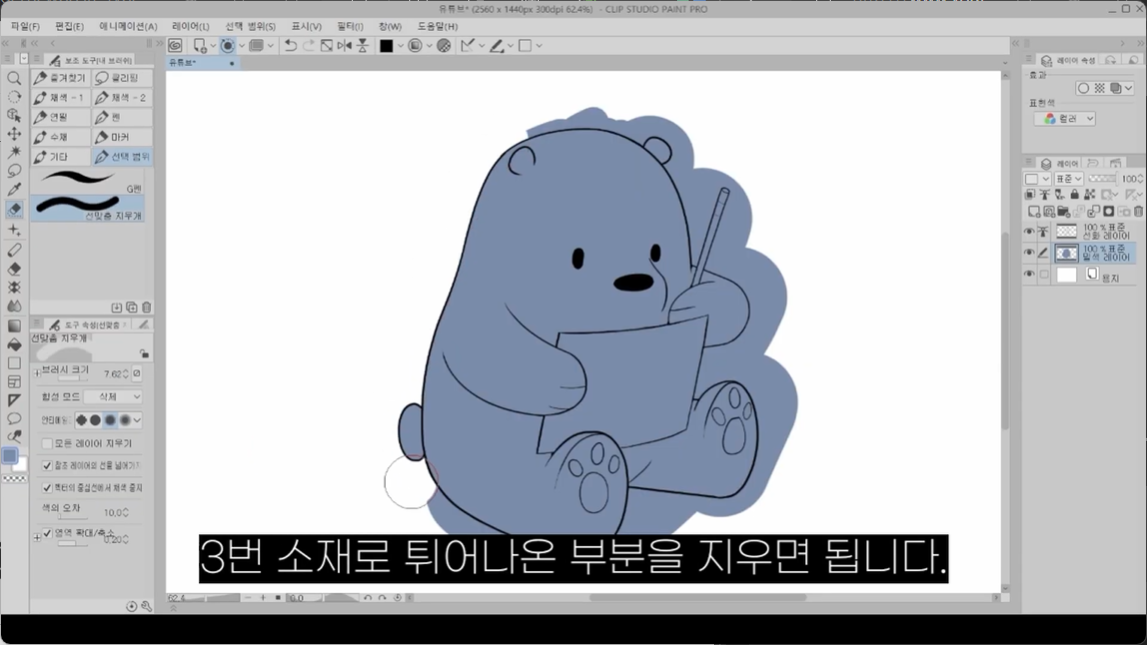Click the Redo arrow in toolbar
The width and height of the screenshot is (1147, 645).
[x=309, y=45]
